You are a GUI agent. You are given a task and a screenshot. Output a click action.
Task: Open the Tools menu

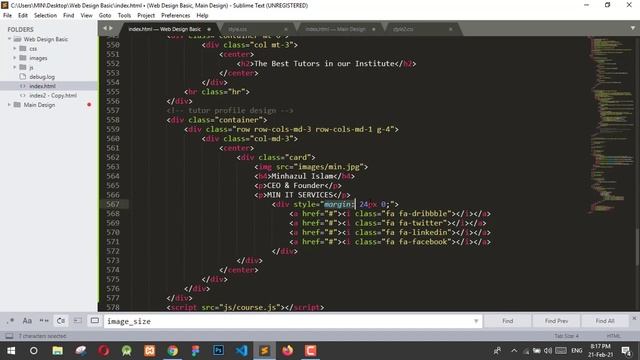(x=124, y=16)
